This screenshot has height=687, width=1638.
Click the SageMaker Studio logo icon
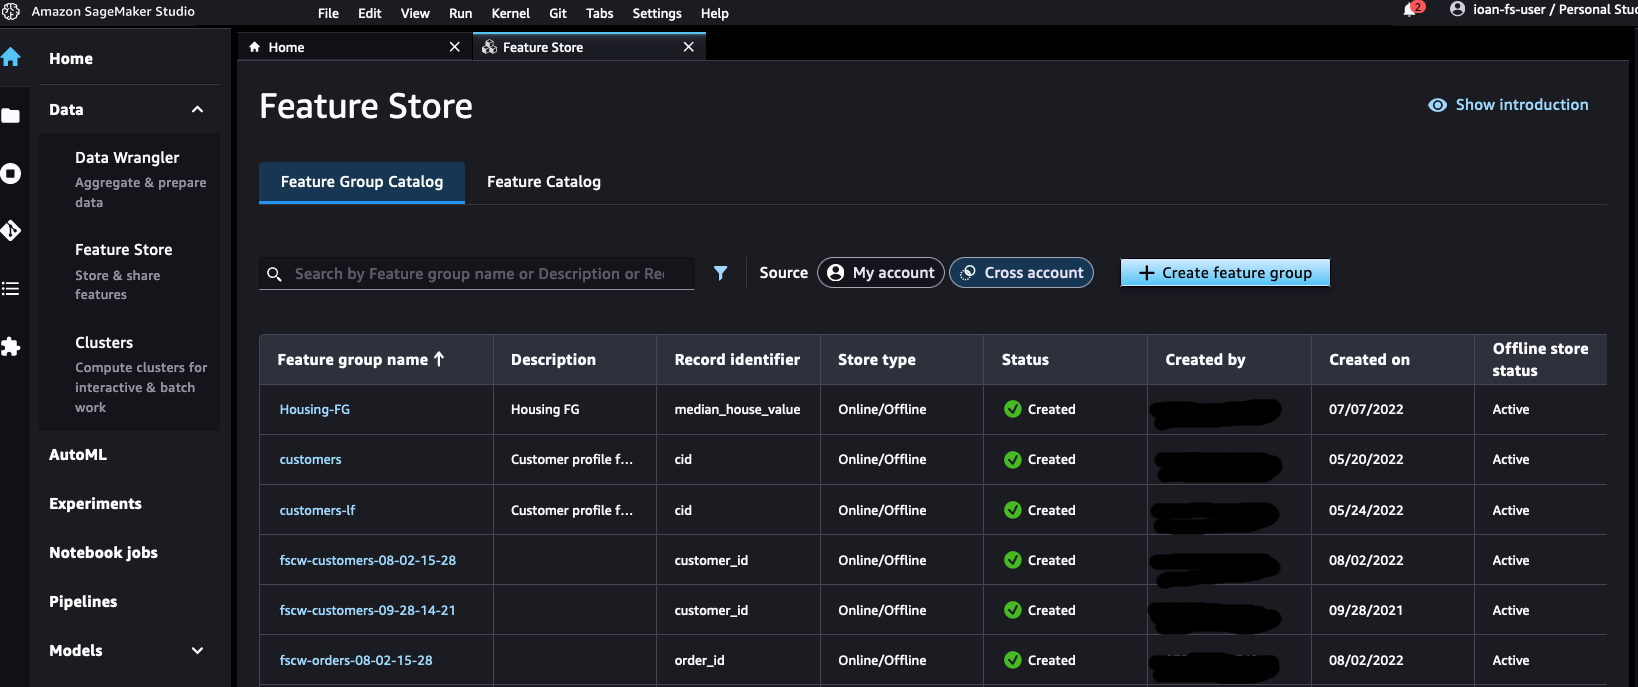(x=11, y=12)
